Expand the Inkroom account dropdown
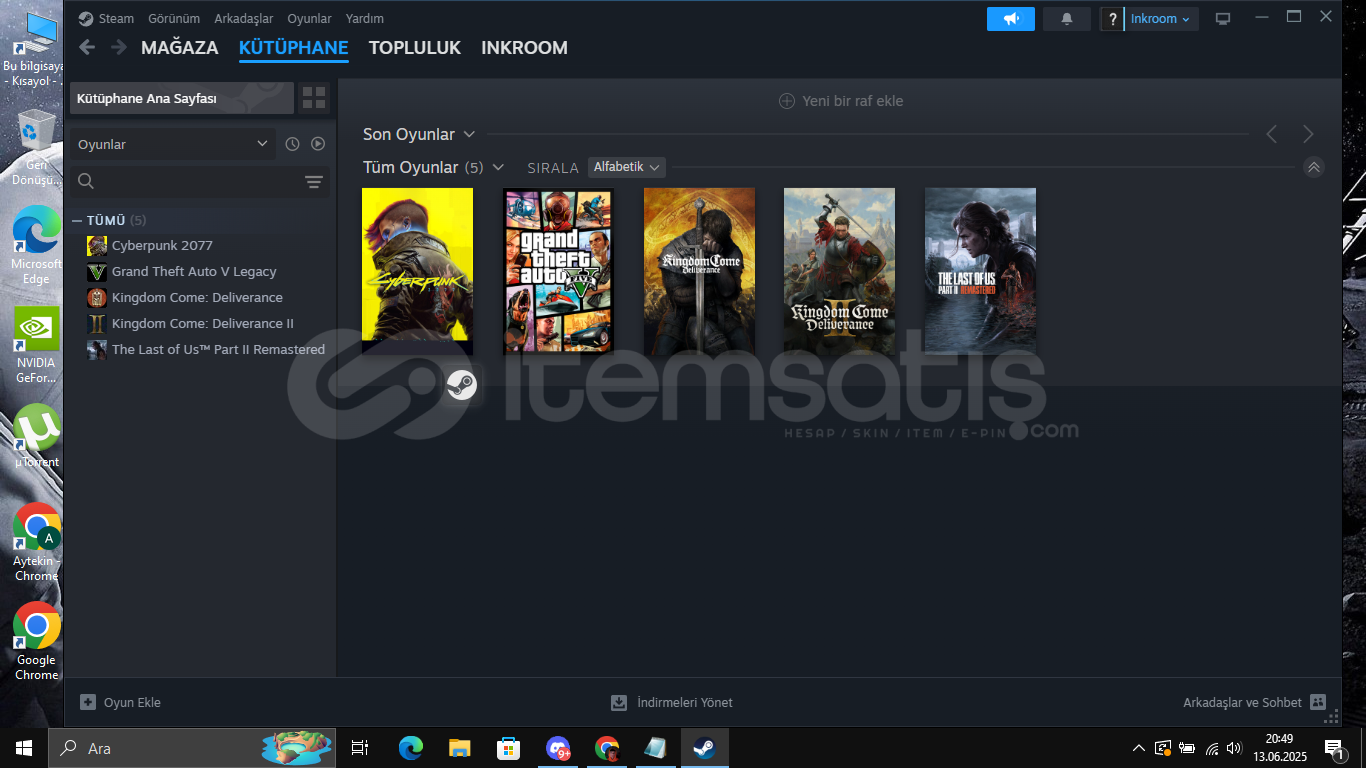Screen dimensions: 1366x768 [1161, 19]
